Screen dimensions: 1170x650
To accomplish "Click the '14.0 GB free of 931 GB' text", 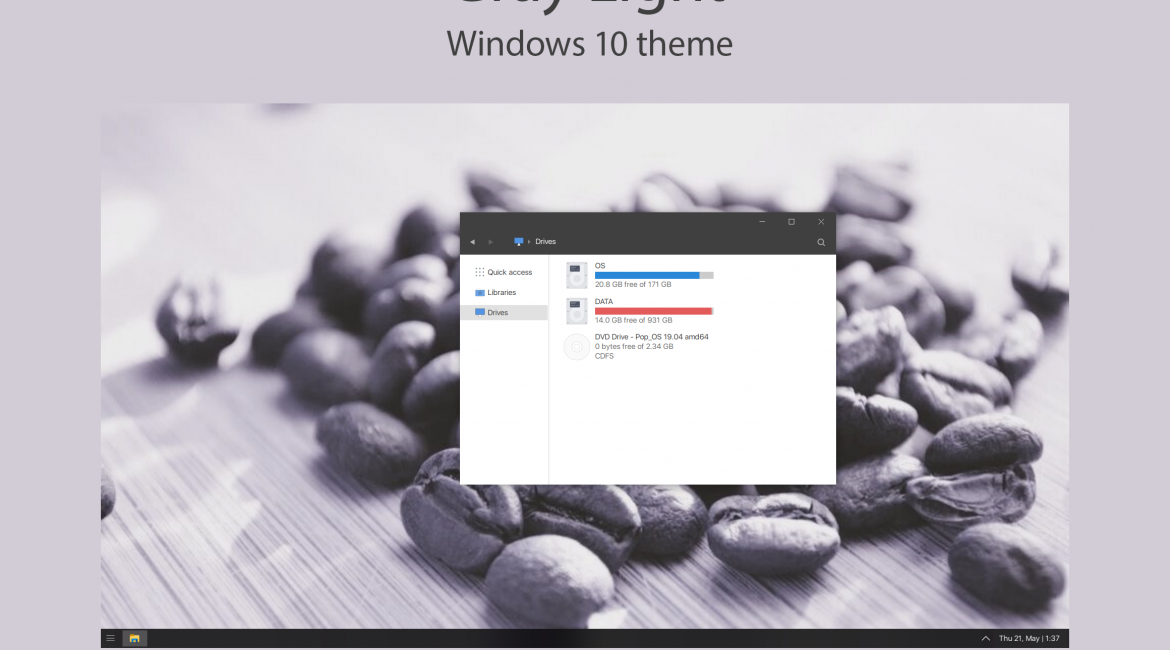I will click(634, 320).
